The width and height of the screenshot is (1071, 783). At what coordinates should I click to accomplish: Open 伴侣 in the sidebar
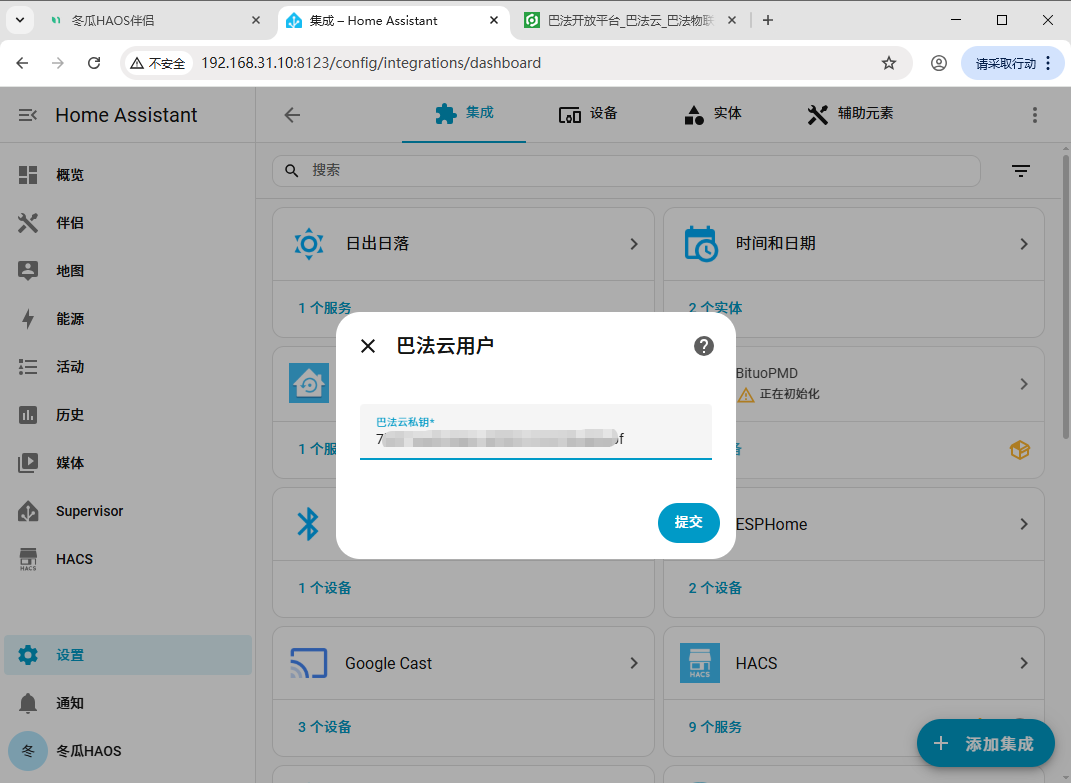128,223
